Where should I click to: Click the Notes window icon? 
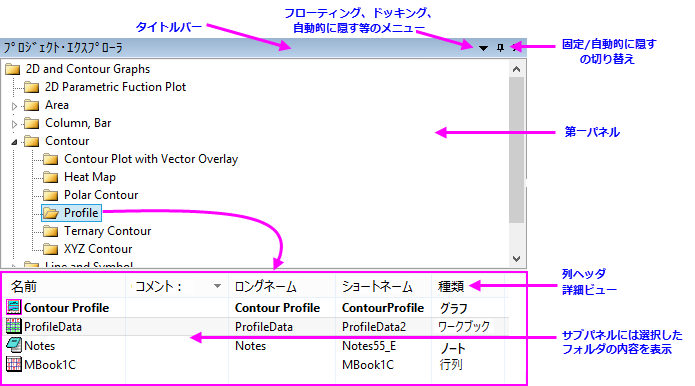(14, 345)
